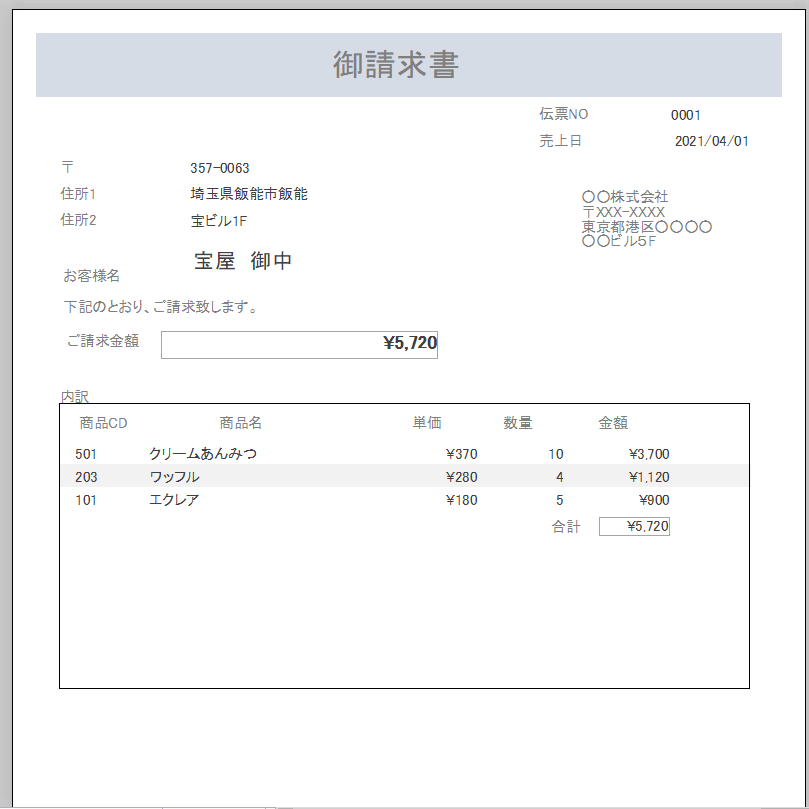Select the sales date 2021/04/01
The height and width of the screenshot is (809, 809).
point(711,141)
